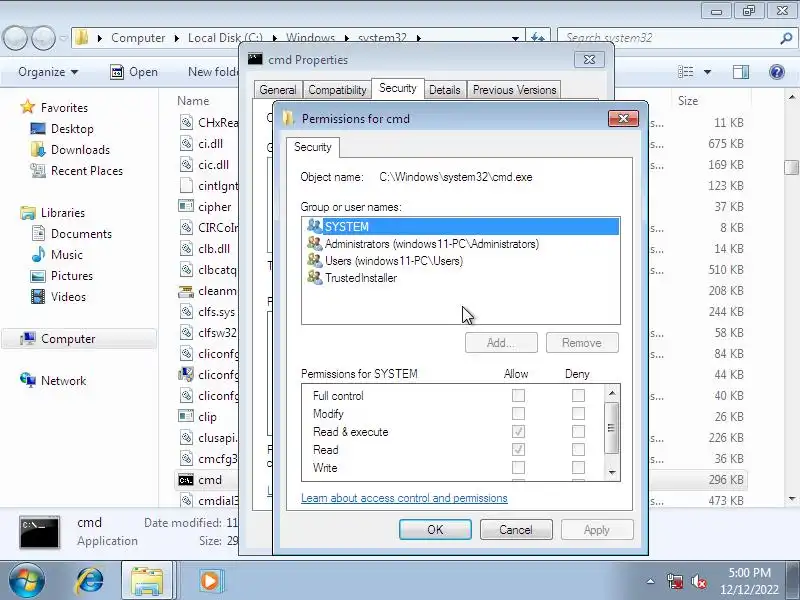The height and width of the screenshot is (600, 800).
Task: Click the clip application icon
Action: click(186, 416)
